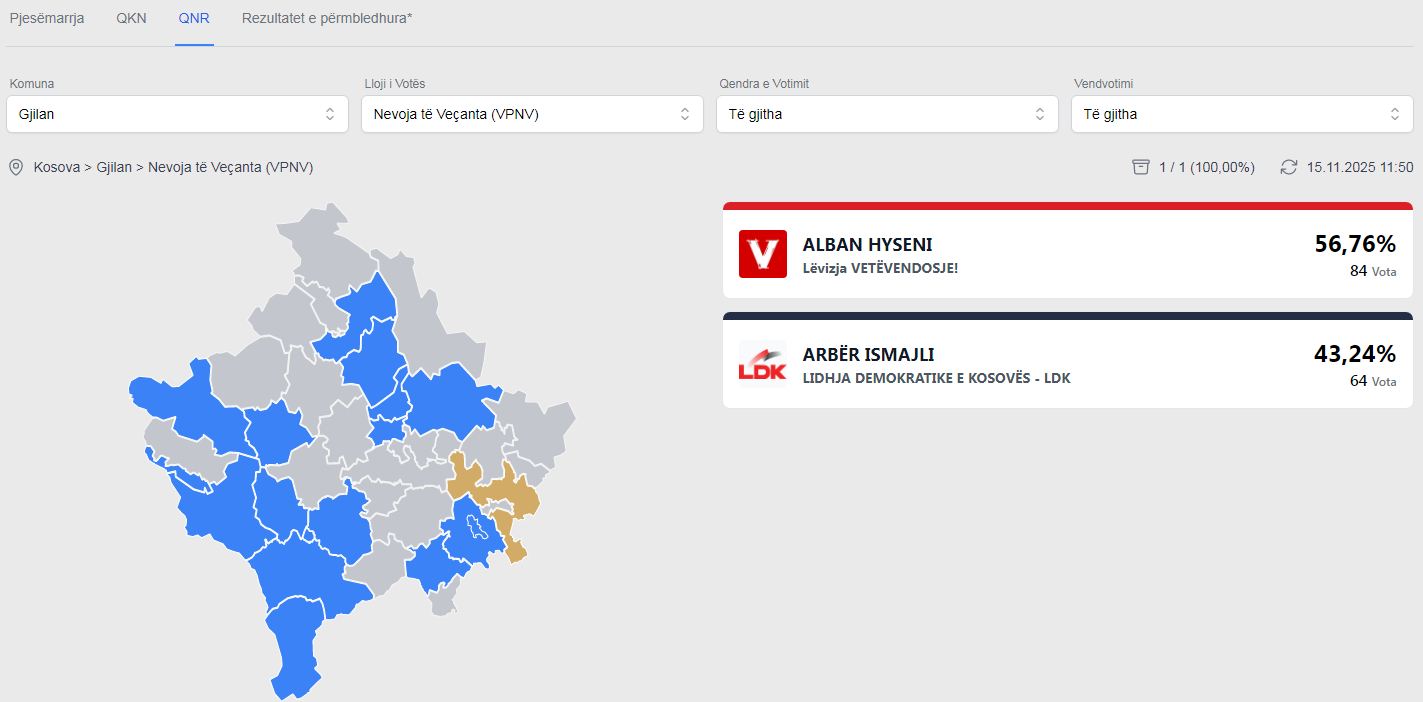Click the chevron arrows in Vendvotimi field
This screenshot has width=1423, height=702.
click(1394, 114)
